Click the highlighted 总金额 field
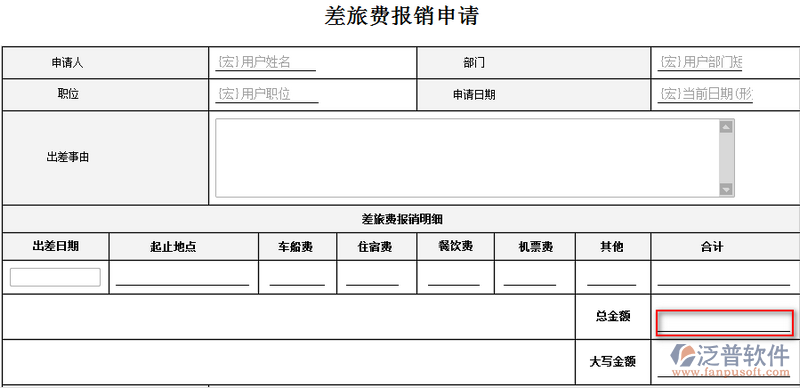 click(724, 323)
